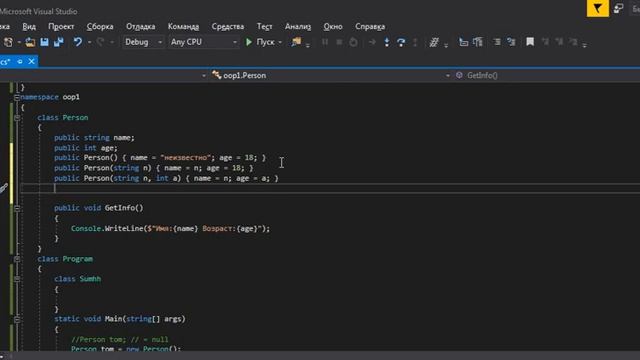The width and height of the screenshot is (640, 360).
Task: Click the Step Over icon
Action: (x=401, y=42)
